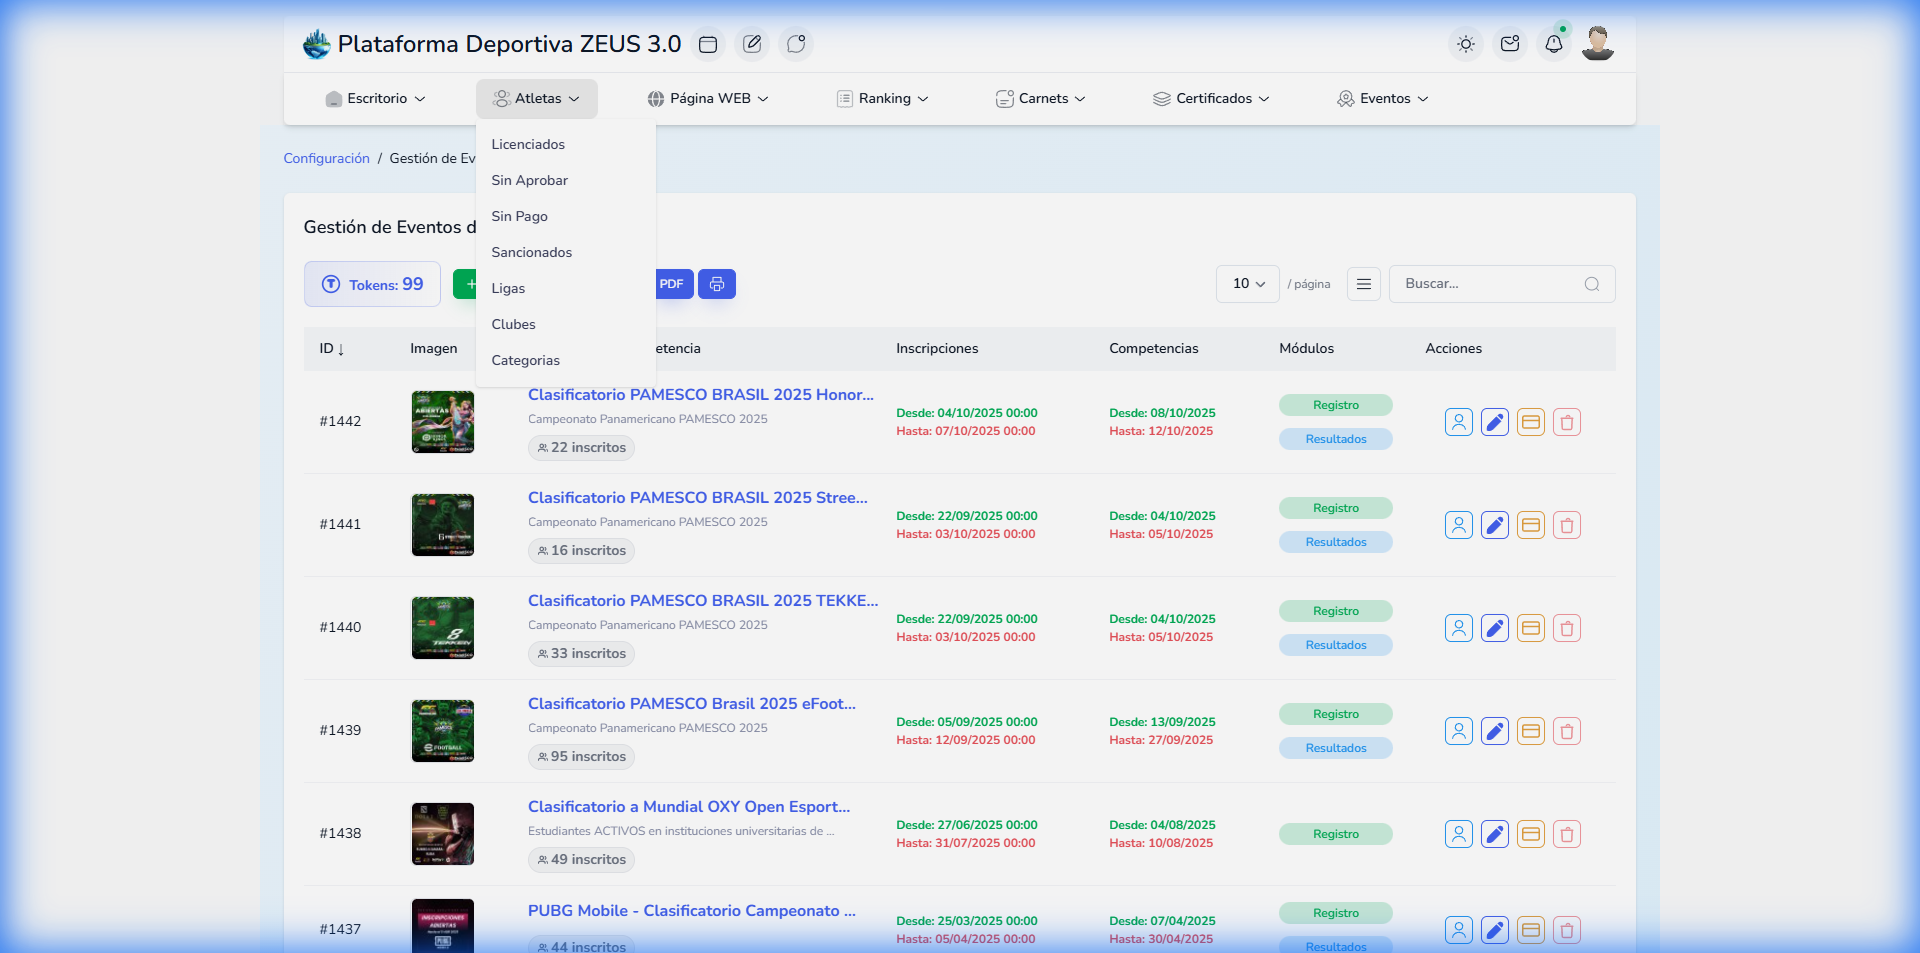The image size is (1920, 953).
Task: Toggle the light/dark theme sun icon
Action: 1465,44
